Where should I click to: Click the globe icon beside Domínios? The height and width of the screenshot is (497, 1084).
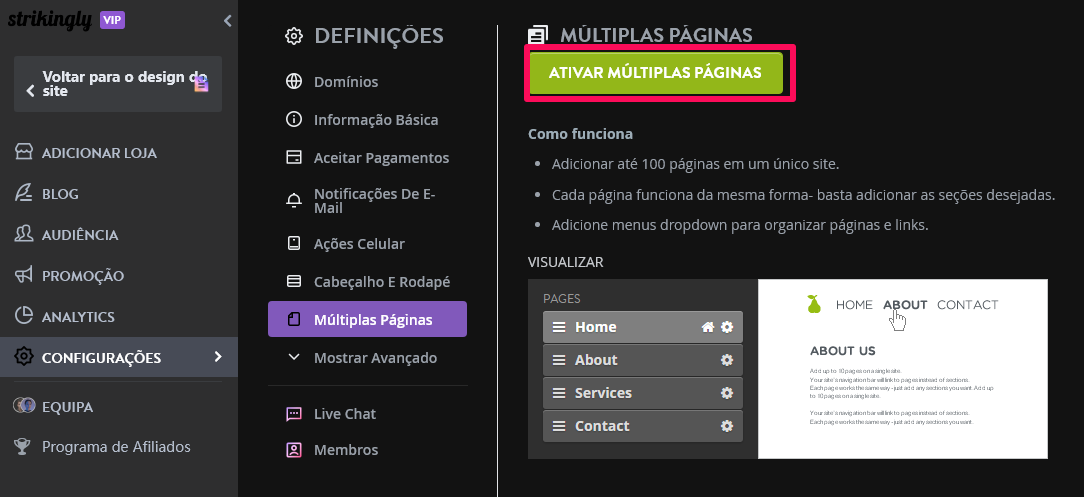point(294,82)
